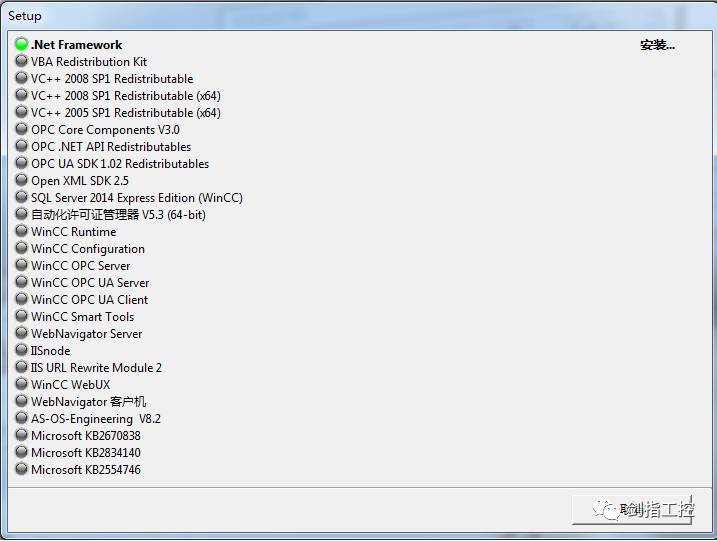This screenshot has height=541, width=717.
Task: Select the WebNavigator 客户机 label
Action: click(89, 402)
